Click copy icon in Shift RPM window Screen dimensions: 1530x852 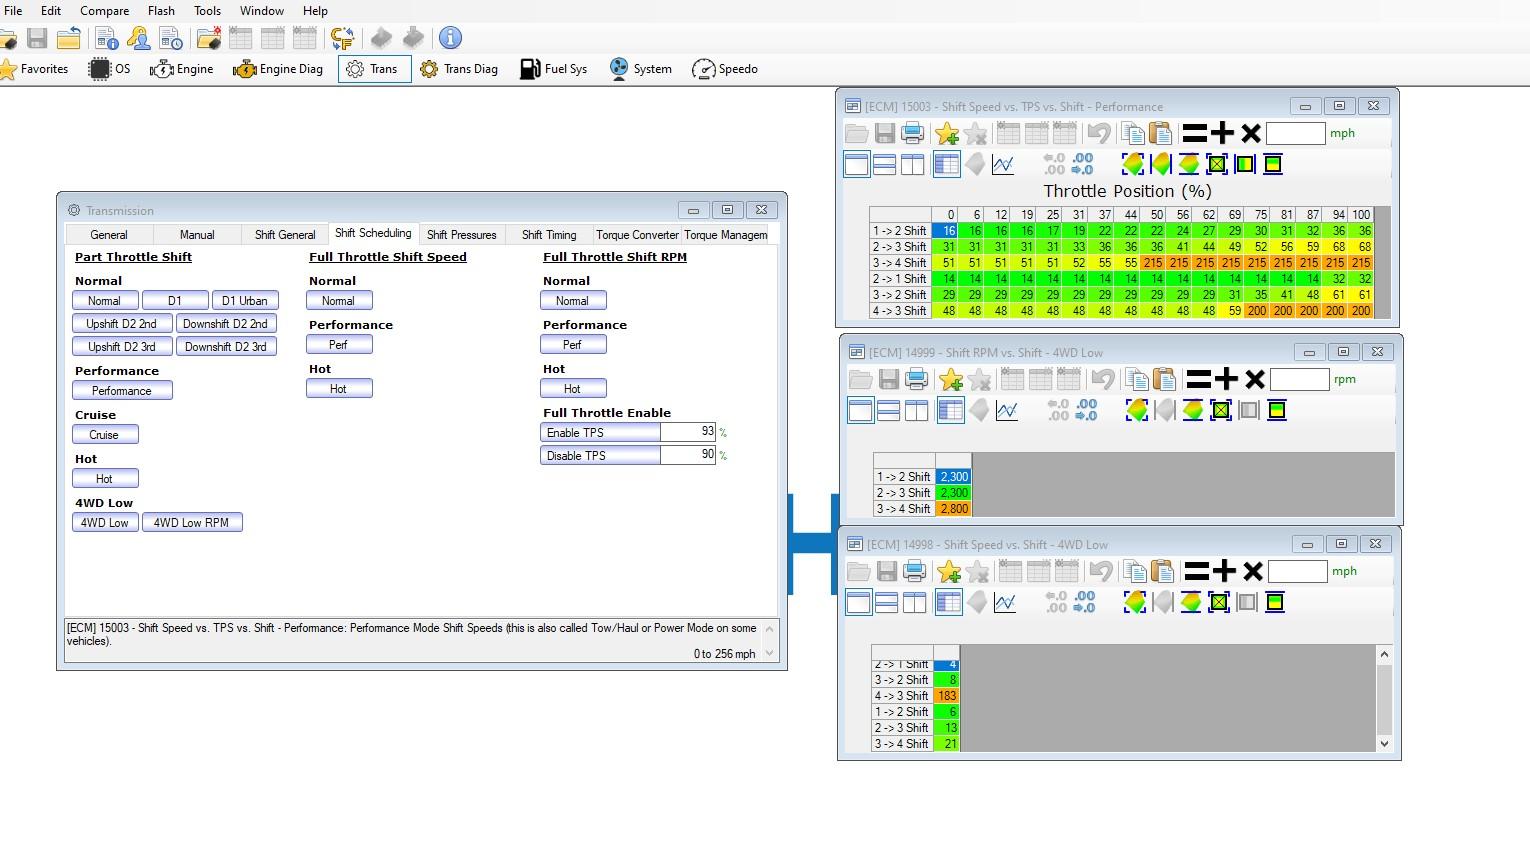pos(1136,379)
